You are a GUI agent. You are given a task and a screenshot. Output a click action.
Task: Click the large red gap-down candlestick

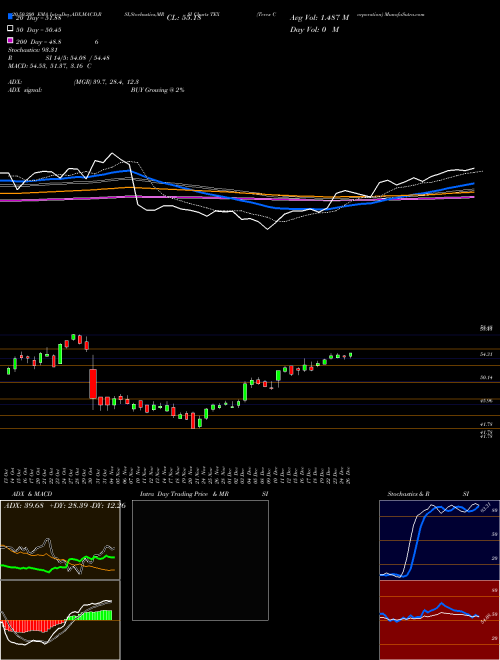click(x=93, y=383)
